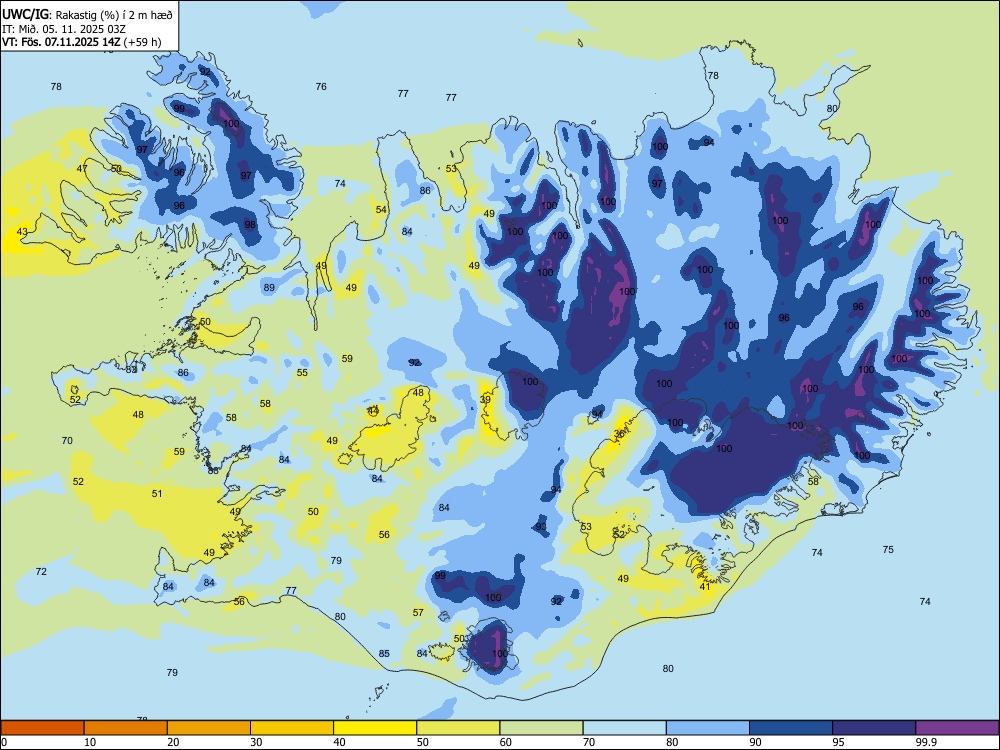The height and width of the screenshot is (750, 1000).
Task: Click the 70–80 pale blue legend swatch
Action: click(x=624, y=728)
